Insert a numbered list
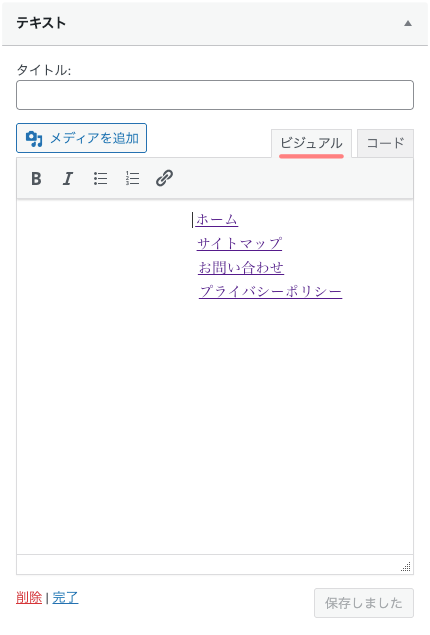The height and width of the screenshot is (635, 430). pyautogui.click(x=132, y=179)
